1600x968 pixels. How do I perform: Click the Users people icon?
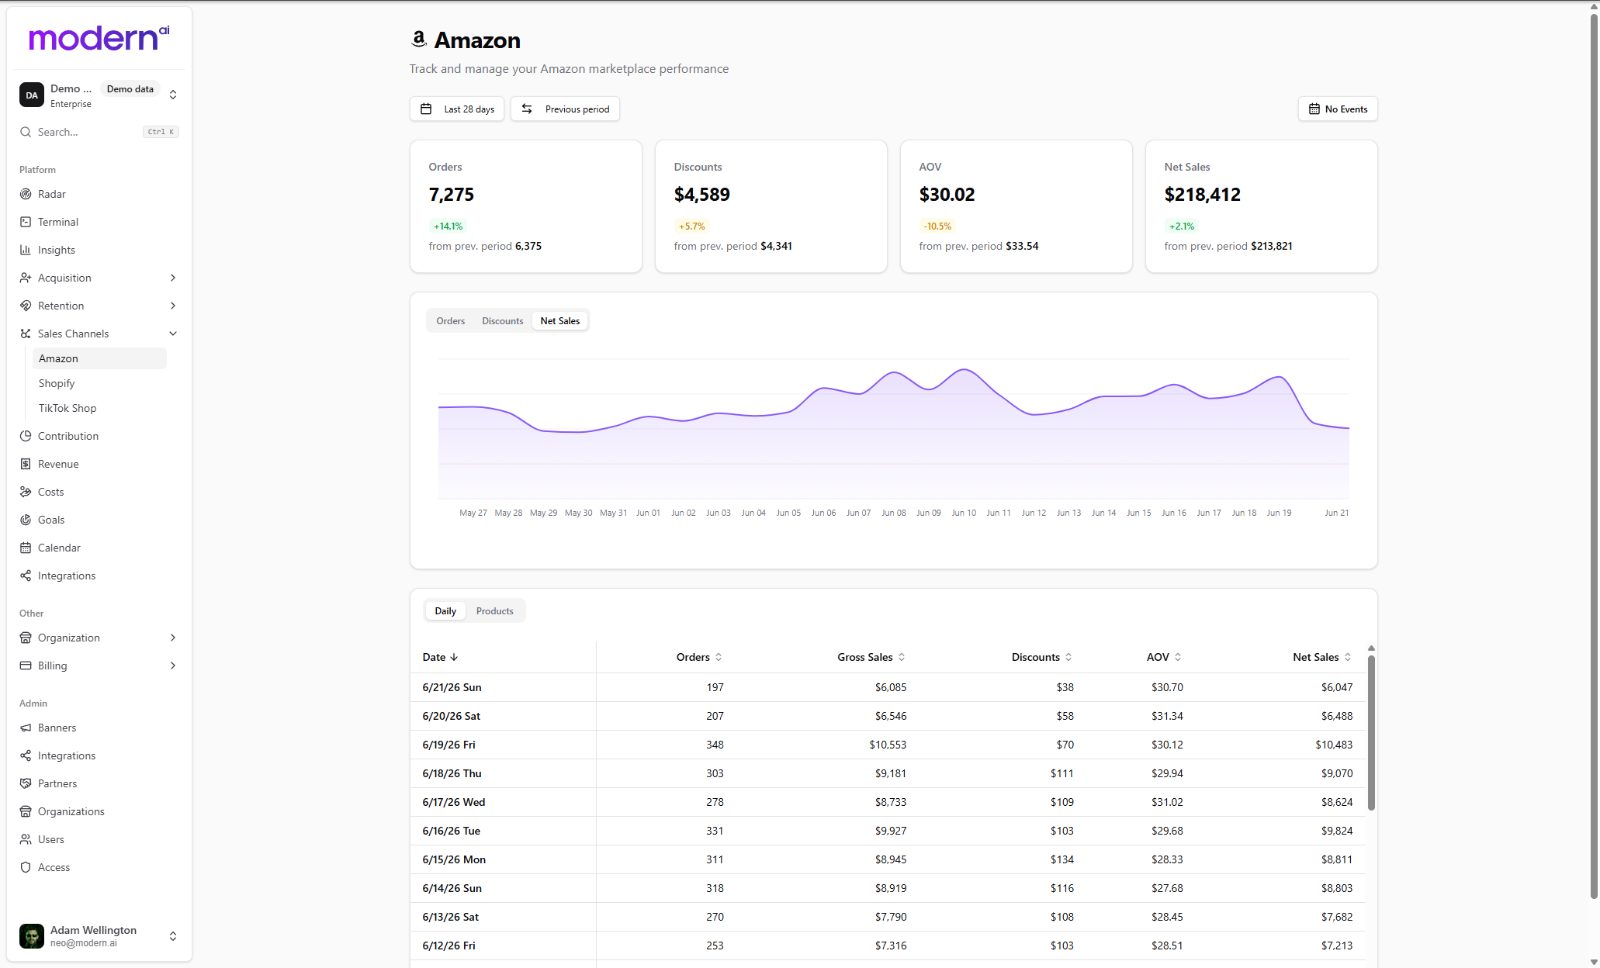(26, 840)
